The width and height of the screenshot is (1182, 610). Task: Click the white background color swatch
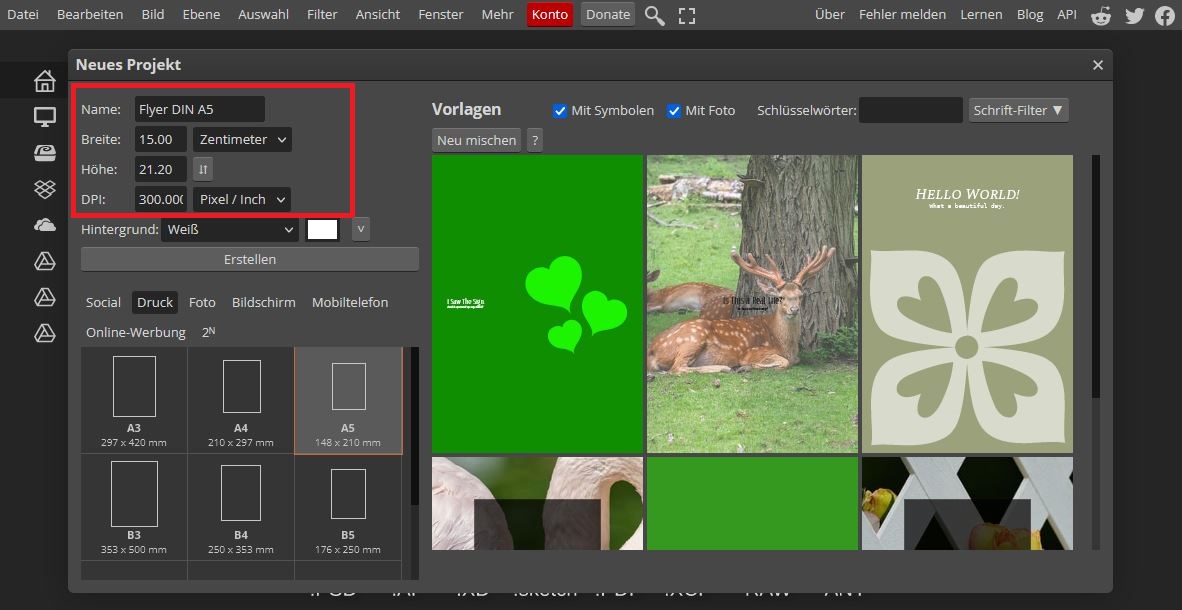tap(322, 230)
